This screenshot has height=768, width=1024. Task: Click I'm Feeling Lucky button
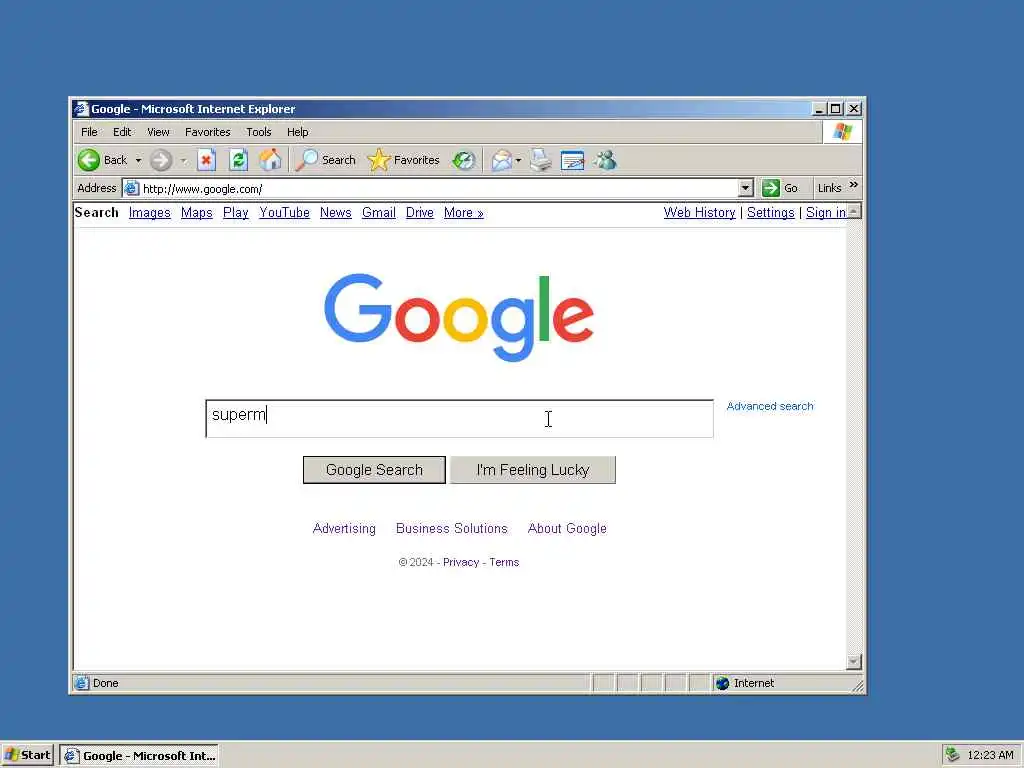point(533,470)
